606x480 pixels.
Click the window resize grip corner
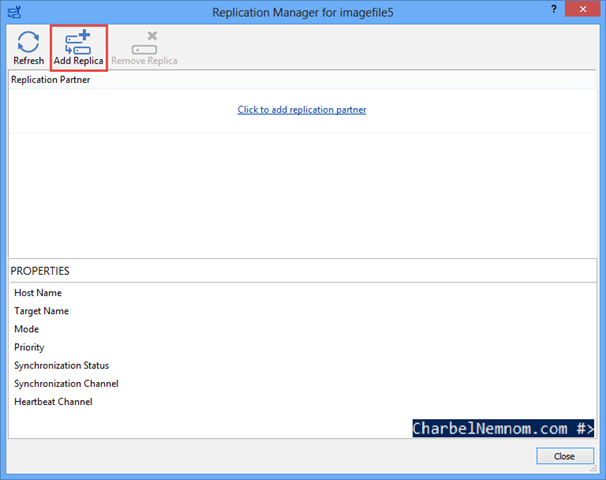click(594, 469)
